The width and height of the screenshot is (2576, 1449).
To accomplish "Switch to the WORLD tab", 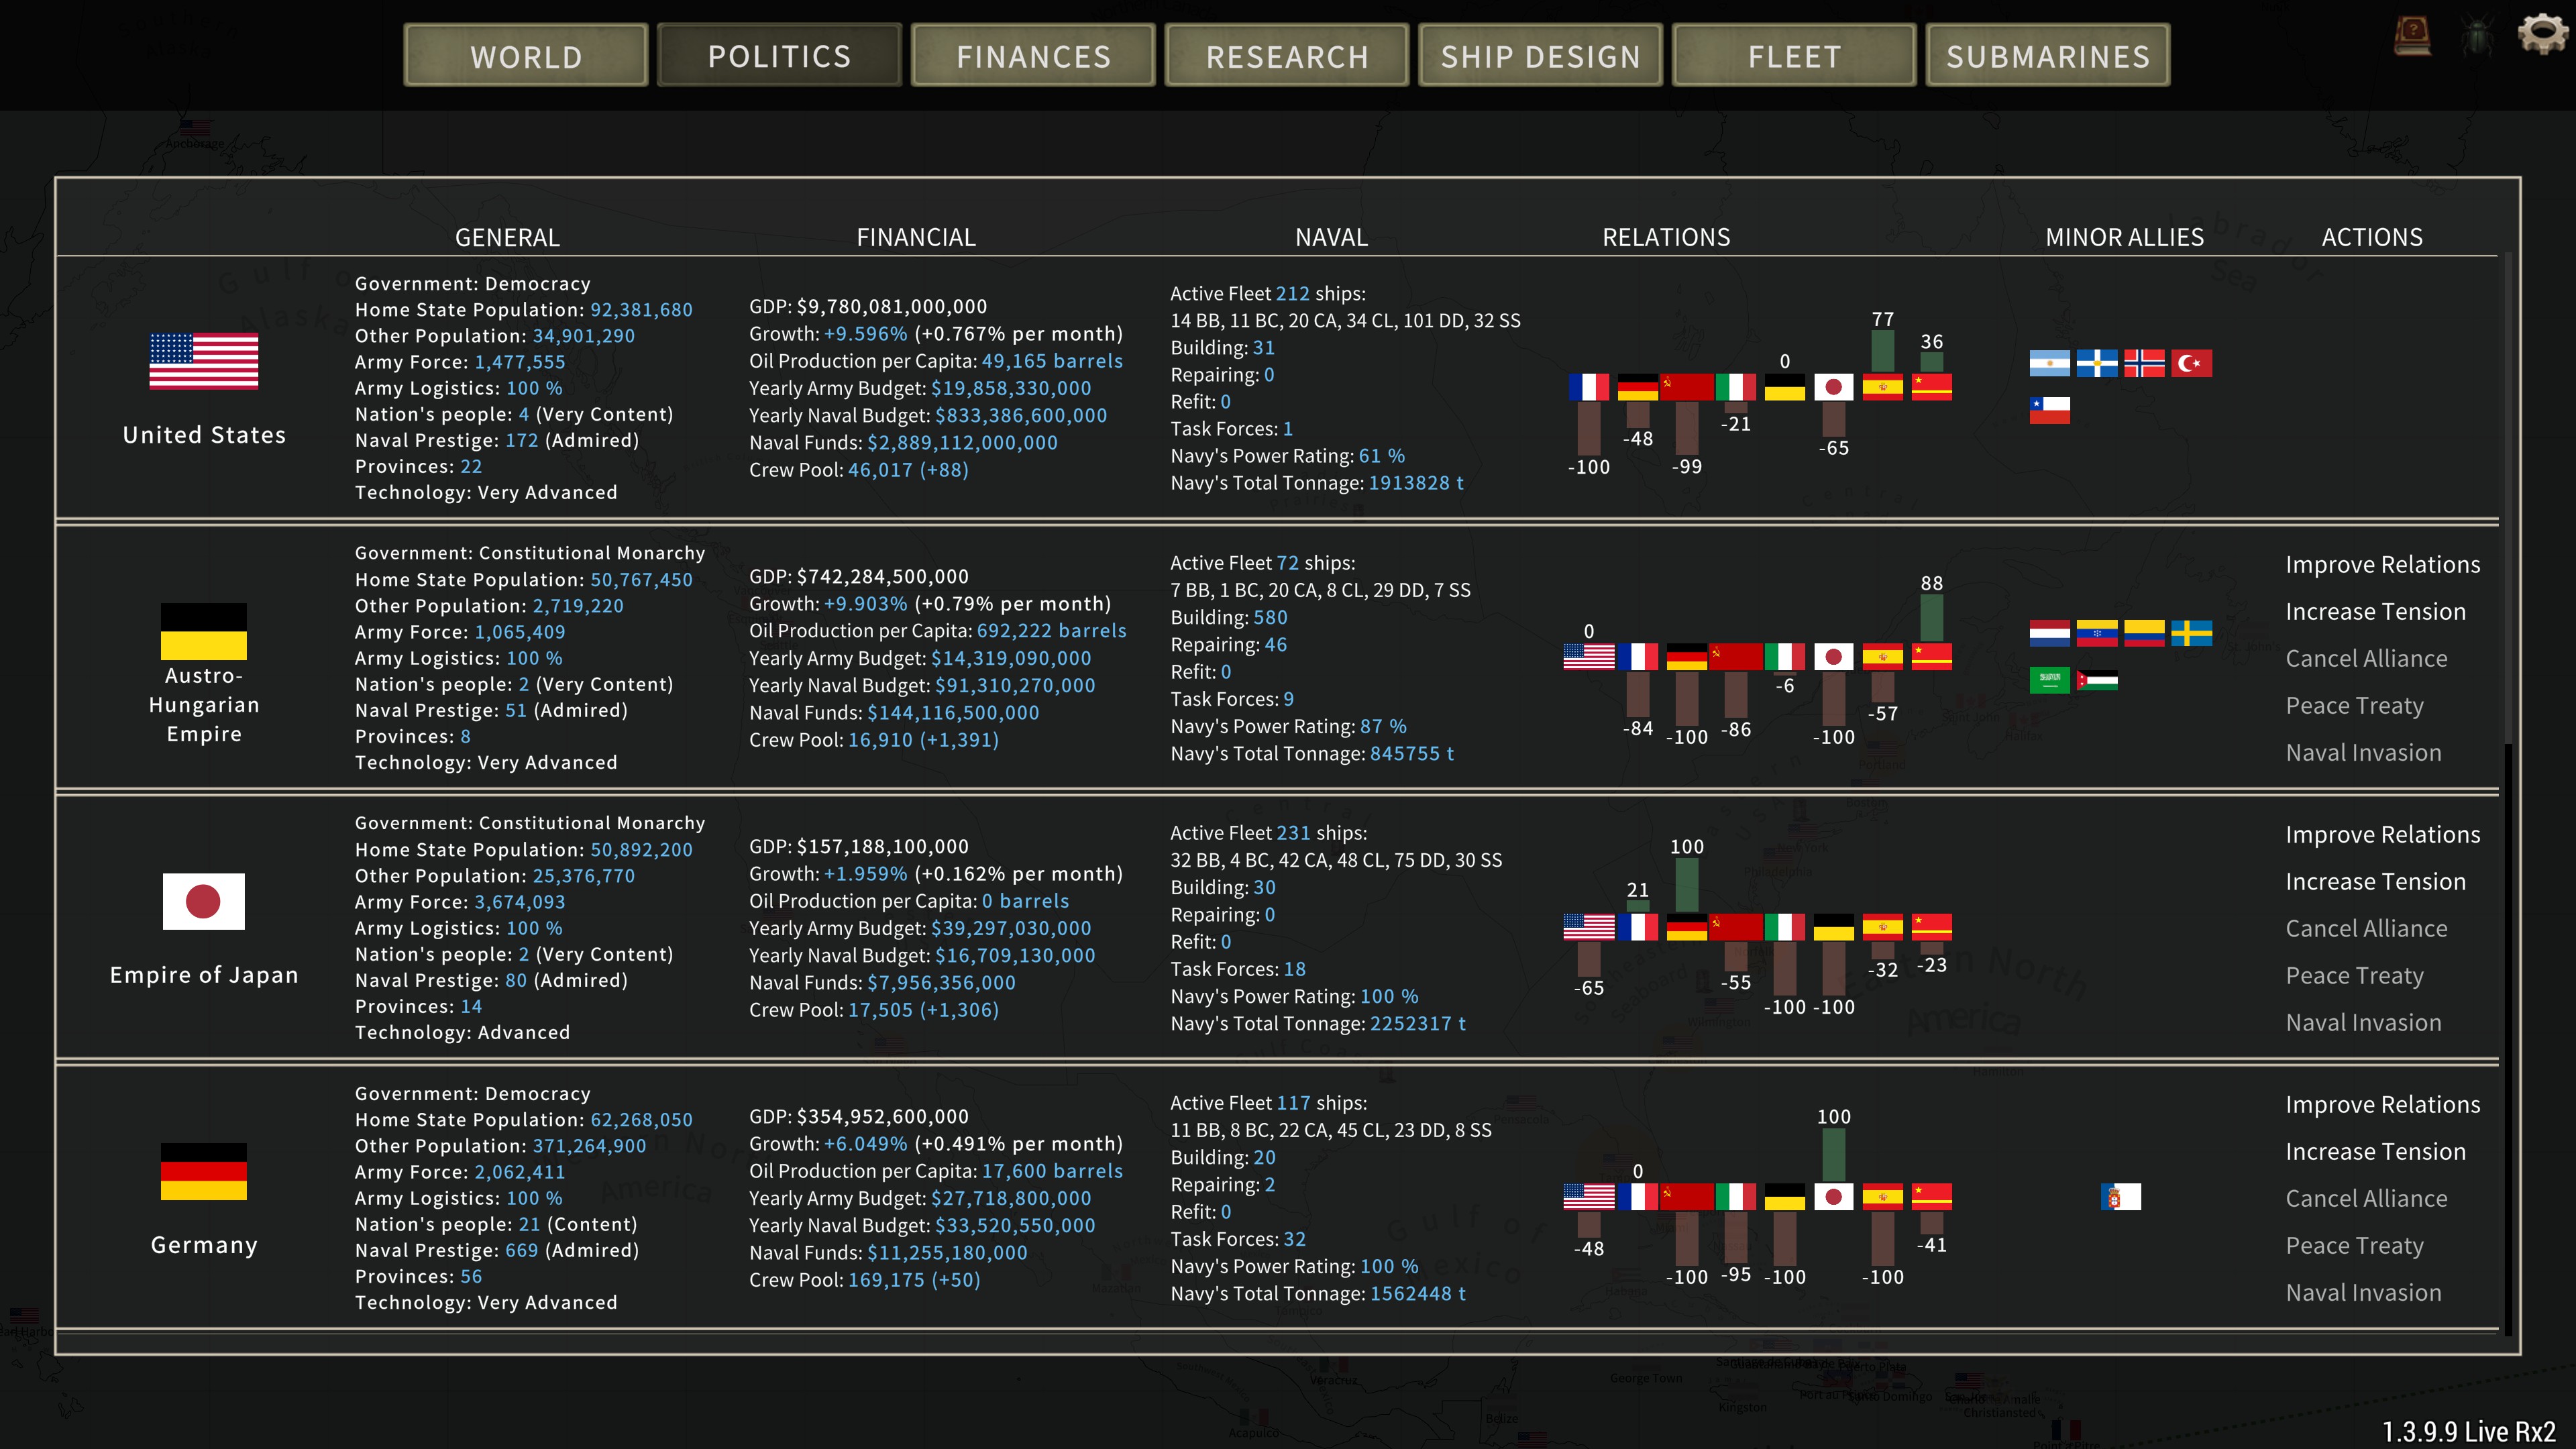I will coord(526,56).
